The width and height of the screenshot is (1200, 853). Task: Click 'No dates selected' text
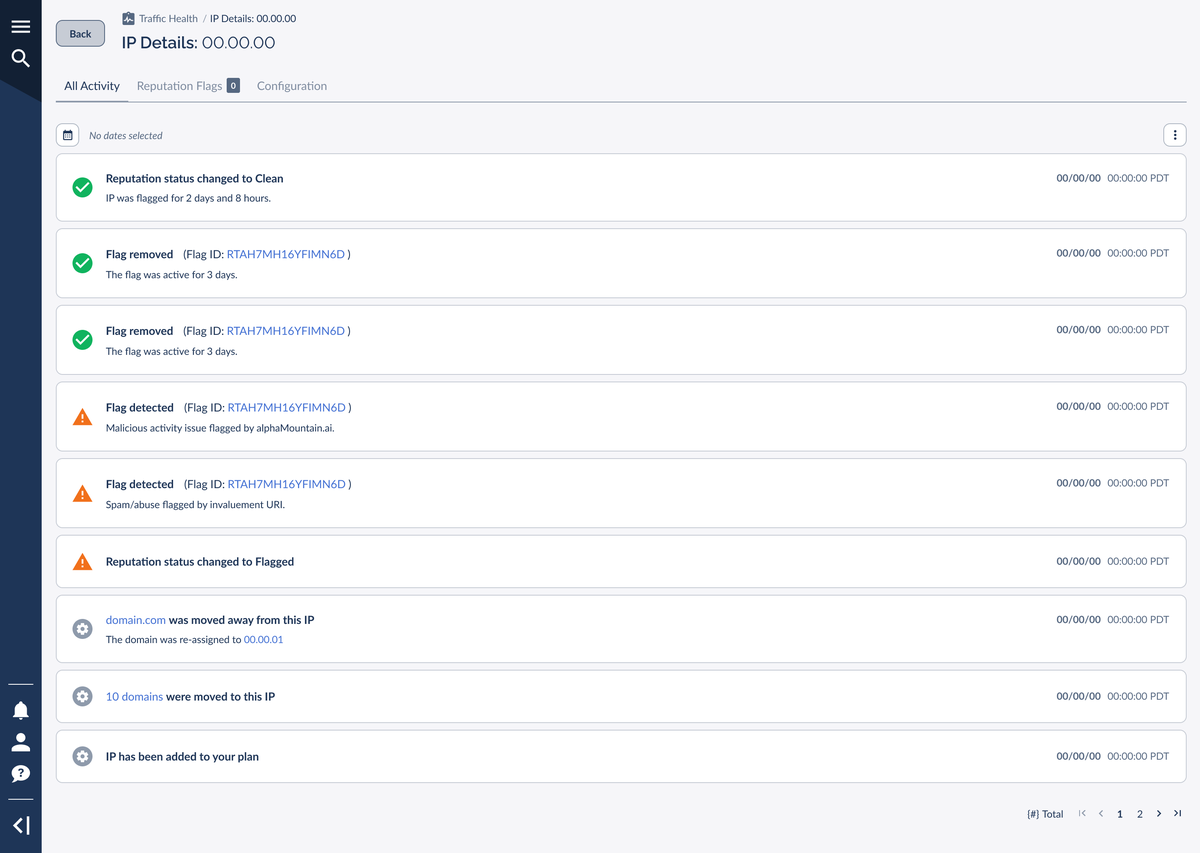(x=126, y=136)
